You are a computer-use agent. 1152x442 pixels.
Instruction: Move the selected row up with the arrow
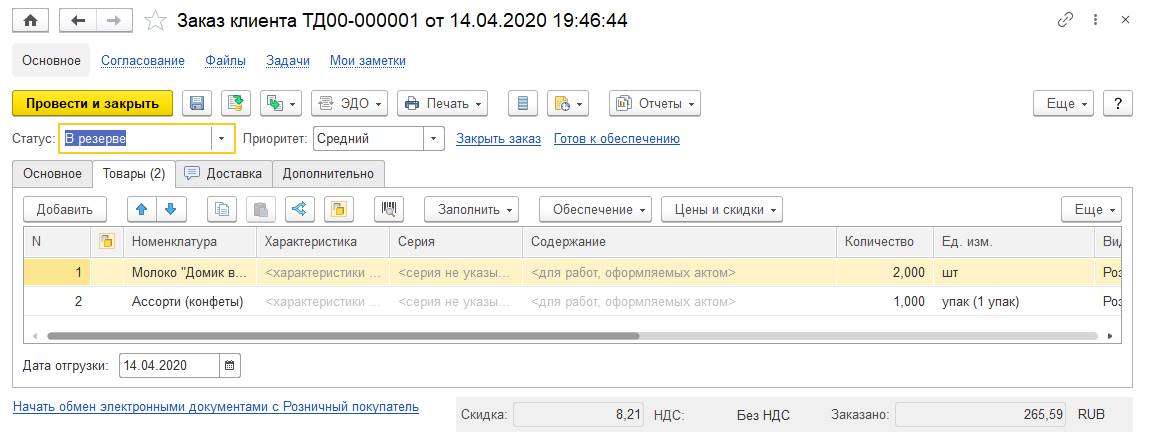[143, 209]
